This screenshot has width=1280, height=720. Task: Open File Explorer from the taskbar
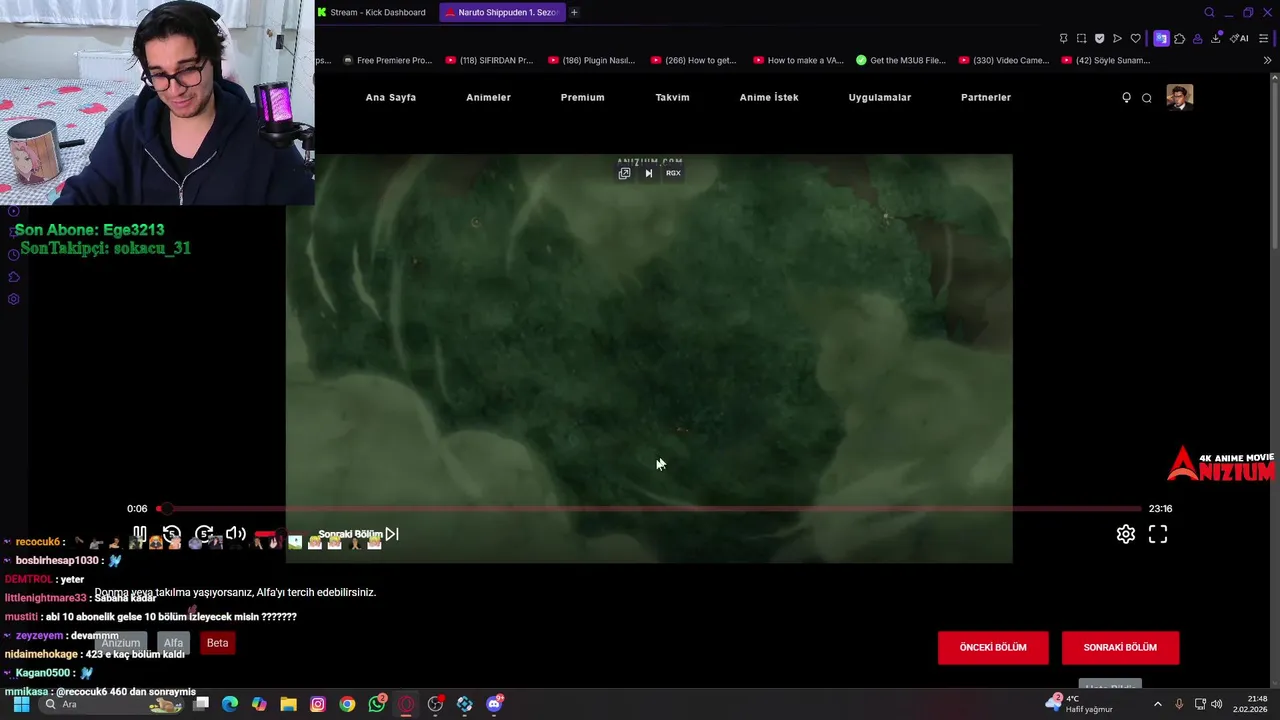click(x=288, y=704)
